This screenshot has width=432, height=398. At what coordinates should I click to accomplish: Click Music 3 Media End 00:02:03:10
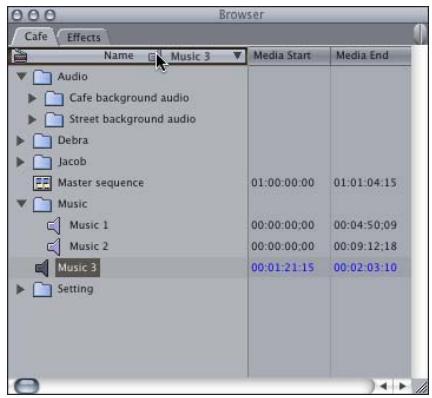click(x=365, y=268)
